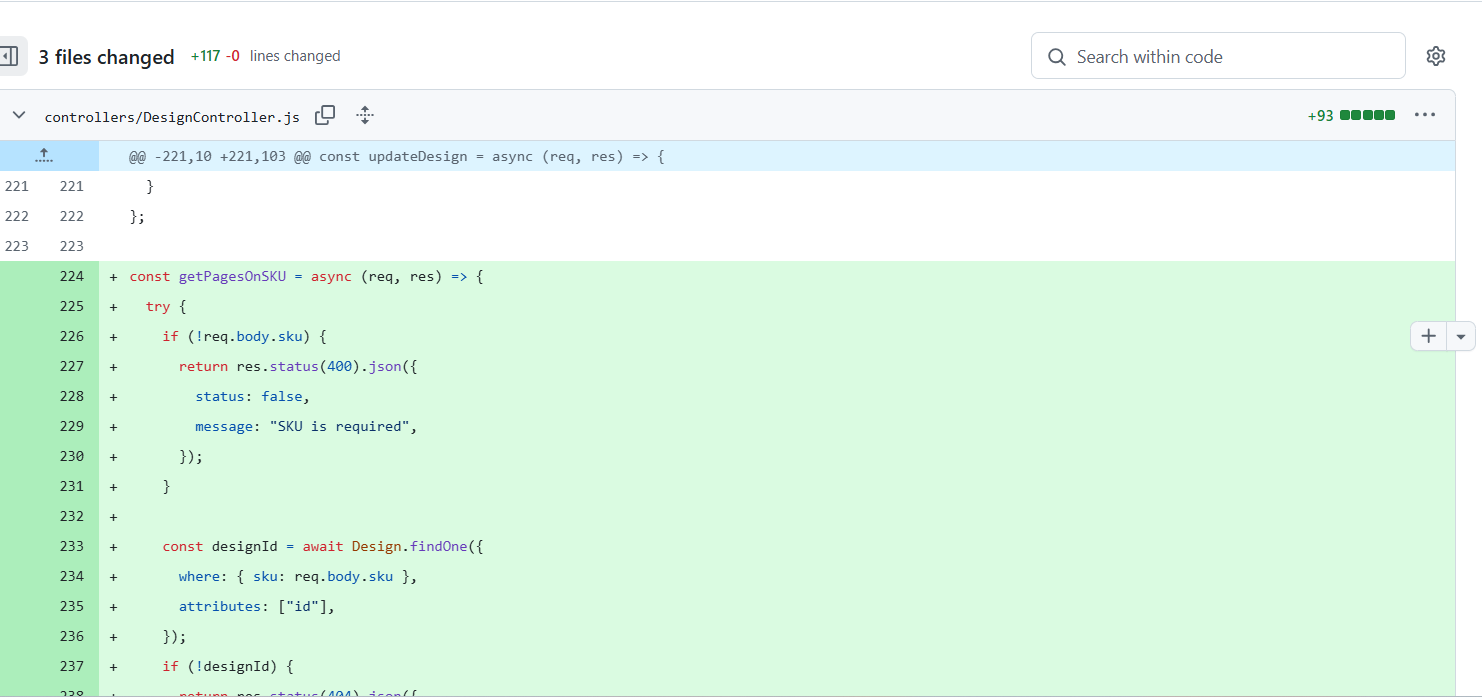1482x697 pixels.
Task: Expand all lines in DesignController.js
Action: point(365,116)
